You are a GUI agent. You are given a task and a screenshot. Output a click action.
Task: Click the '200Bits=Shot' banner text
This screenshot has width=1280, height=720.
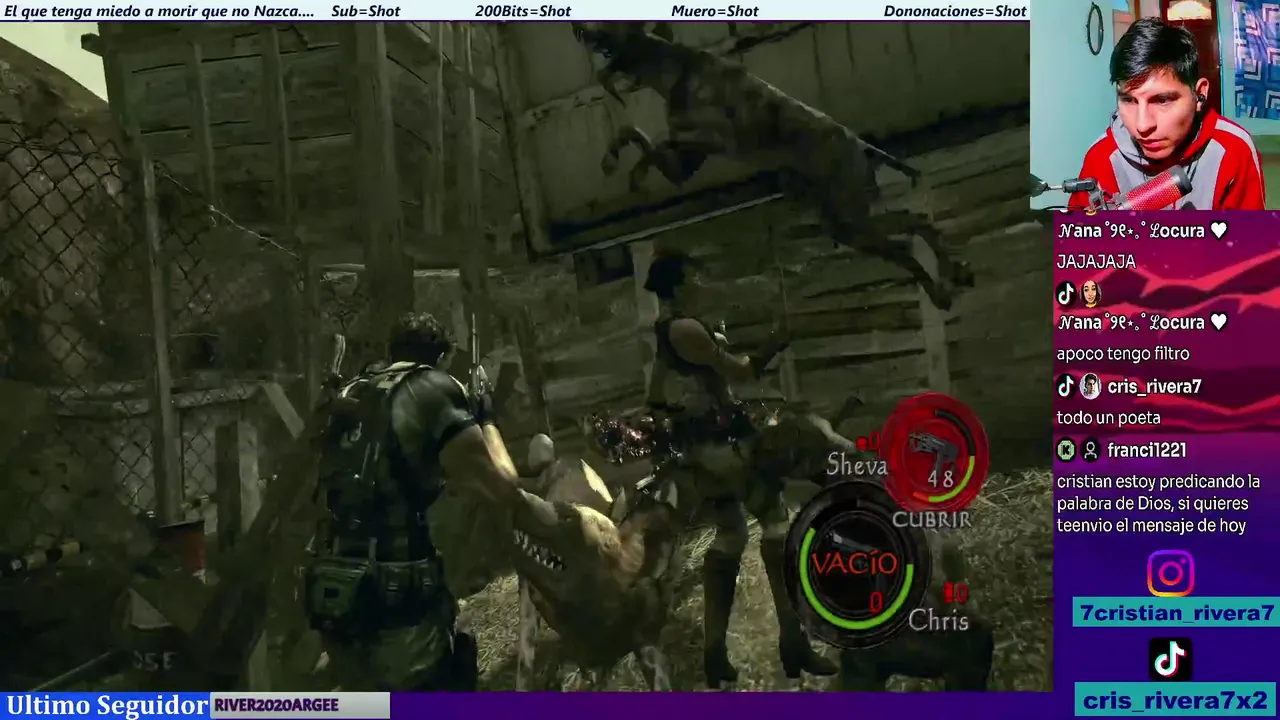(x=523, y=11)
